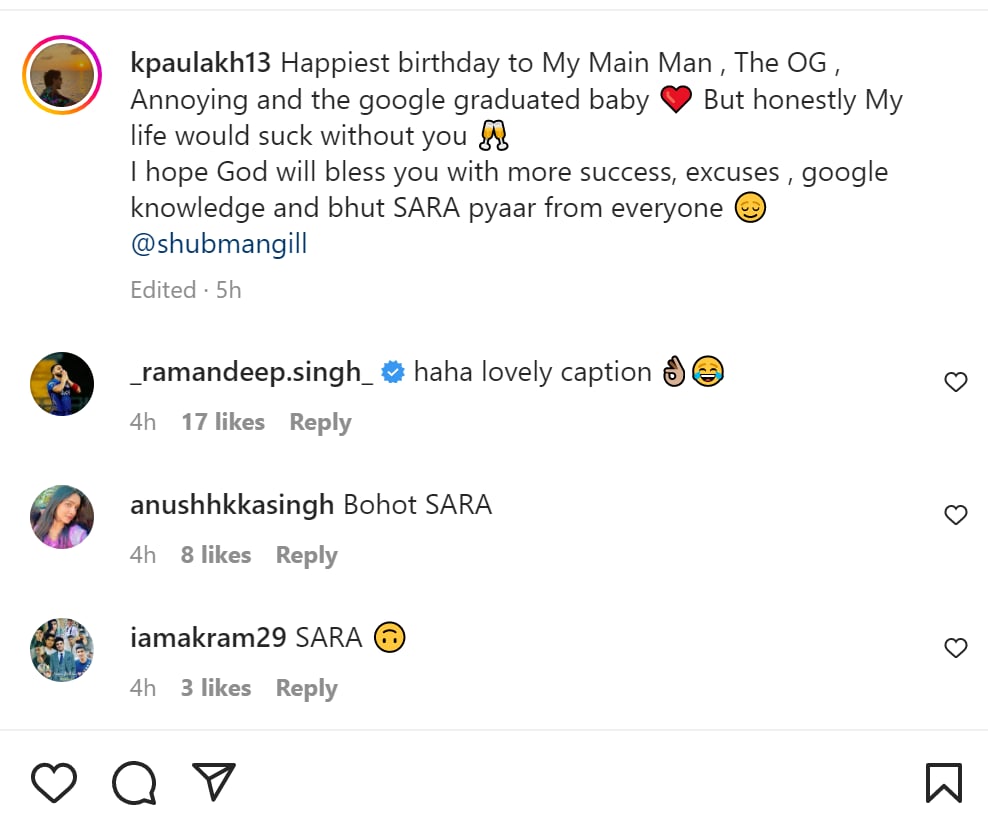Image resolution: width=988 pixels, height=835 pixels.
Task: Save the post with the bookmark icon
Action: click(x=944, y=782)
